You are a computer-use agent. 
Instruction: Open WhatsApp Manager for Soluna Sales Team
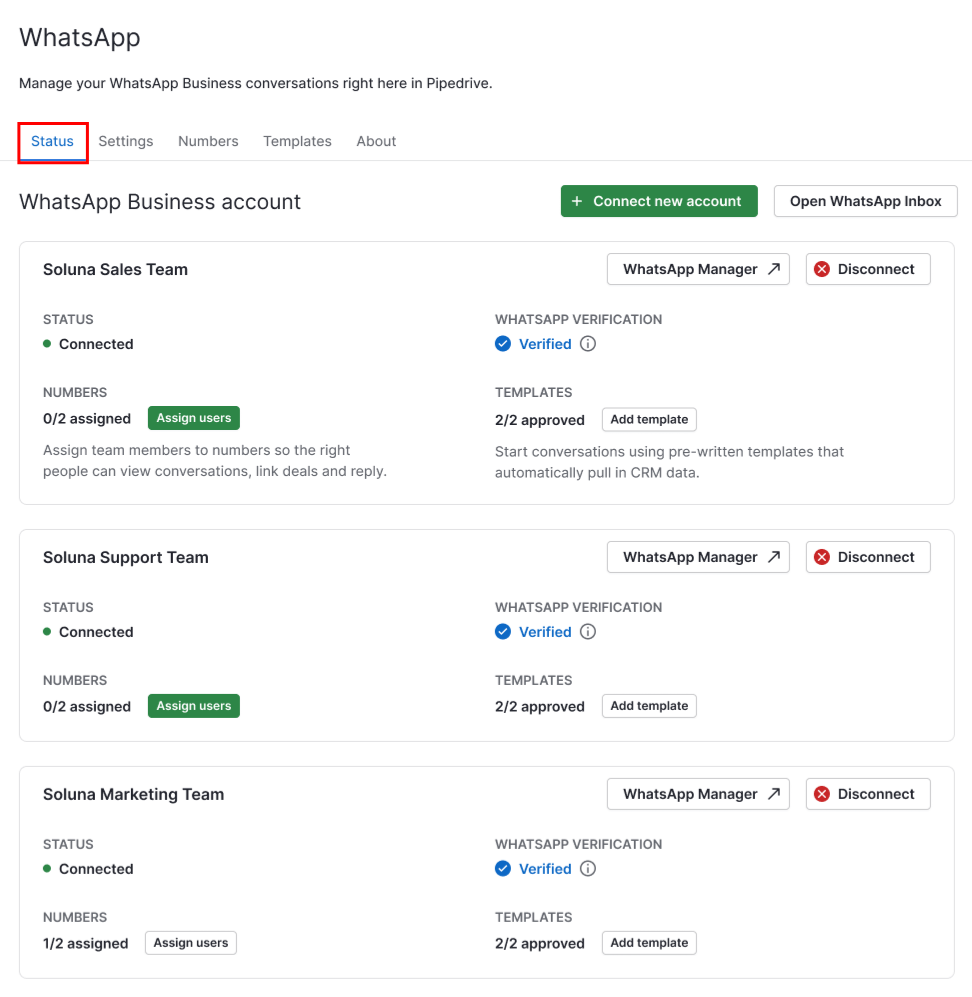pos(698,269)
